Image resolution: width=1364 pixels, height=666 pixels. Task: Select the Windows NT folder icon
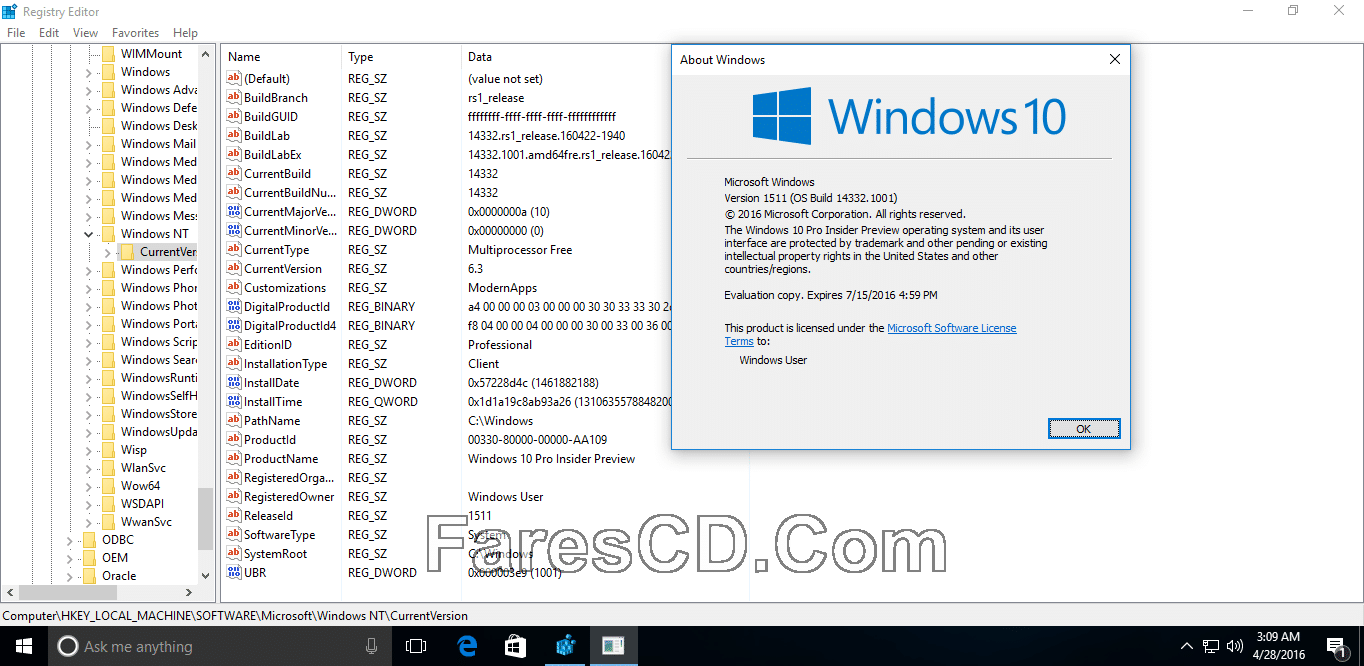108,234
